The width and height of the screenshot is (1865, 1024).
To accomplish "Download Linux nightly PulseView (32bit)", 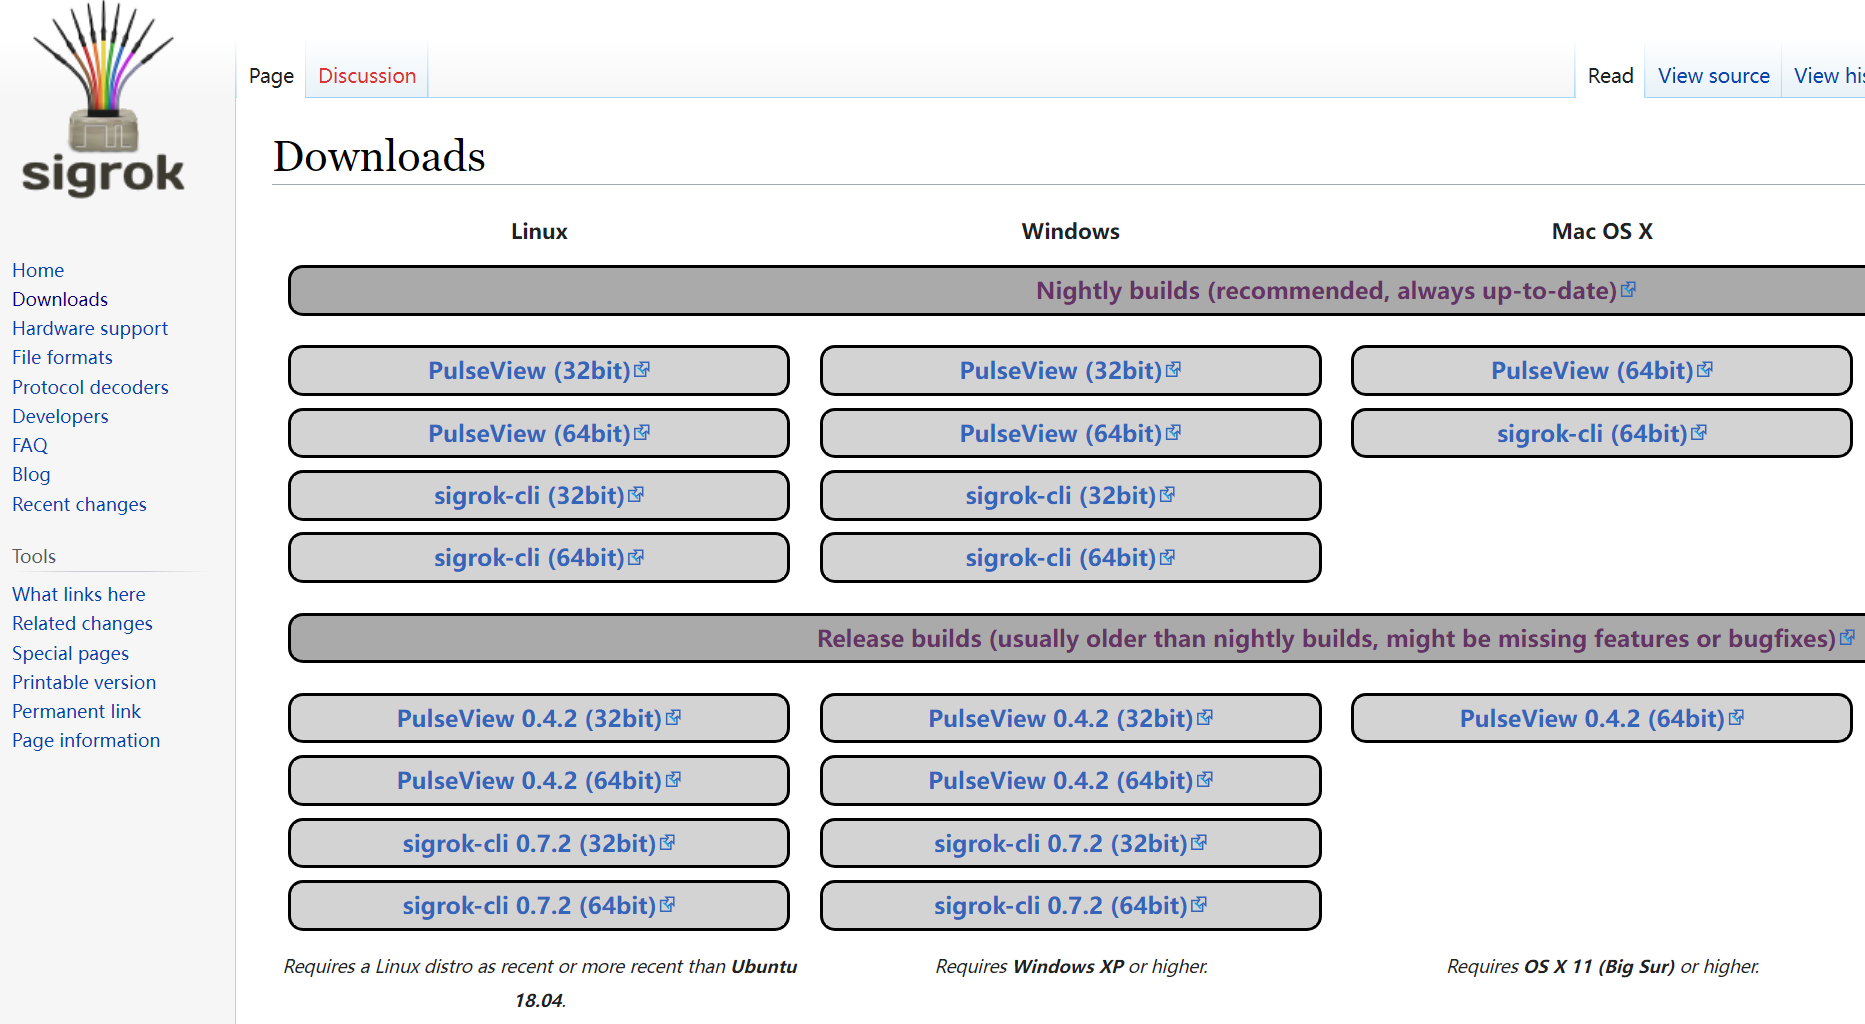I will click(539, 371).
